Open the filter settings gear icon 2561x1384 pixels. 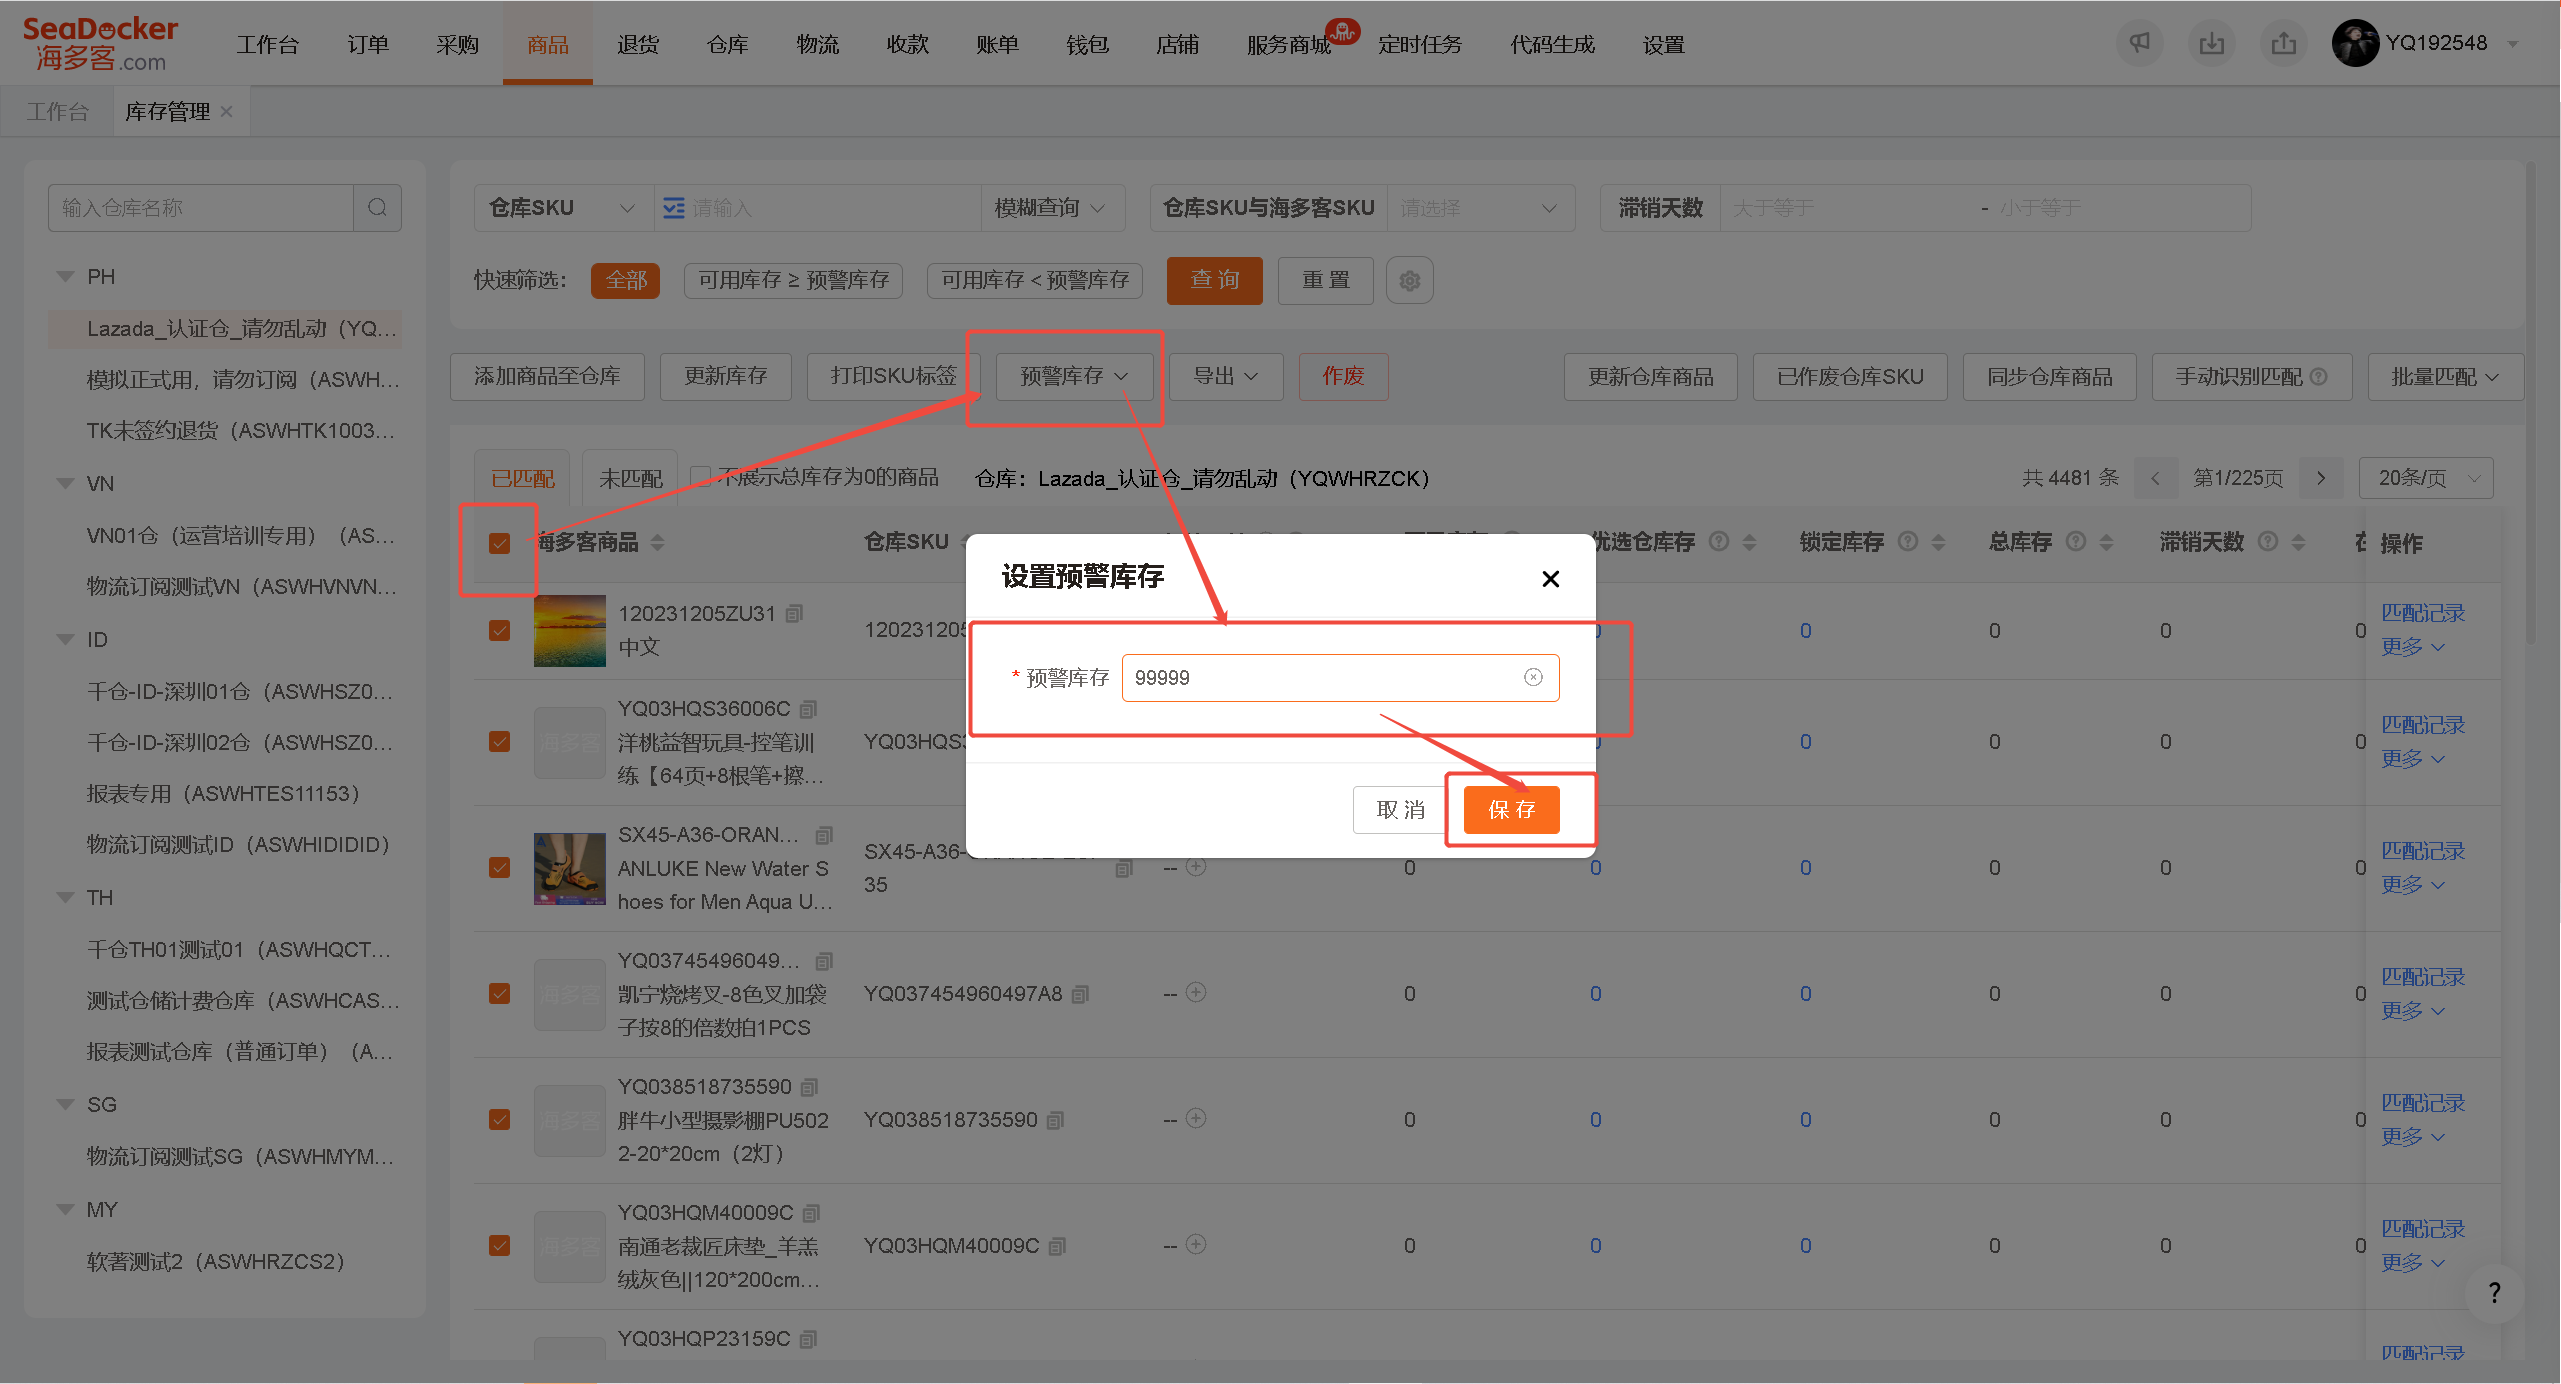[x=1409, y=281]
